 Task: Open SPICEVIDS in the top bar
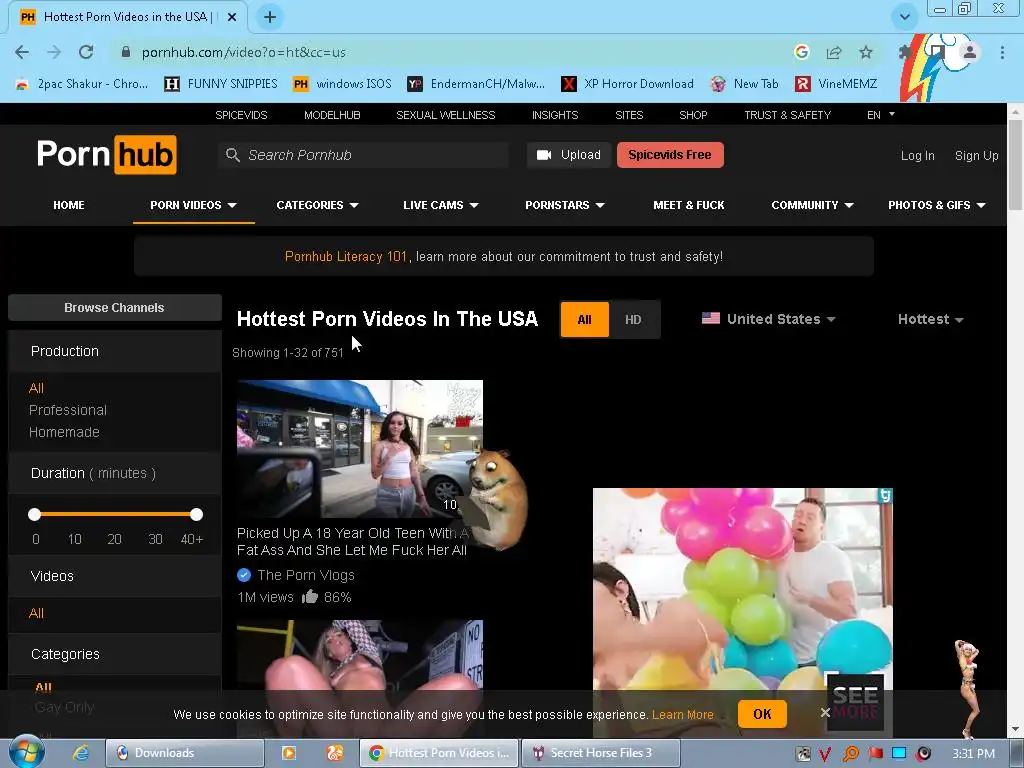tap(241, 115)
